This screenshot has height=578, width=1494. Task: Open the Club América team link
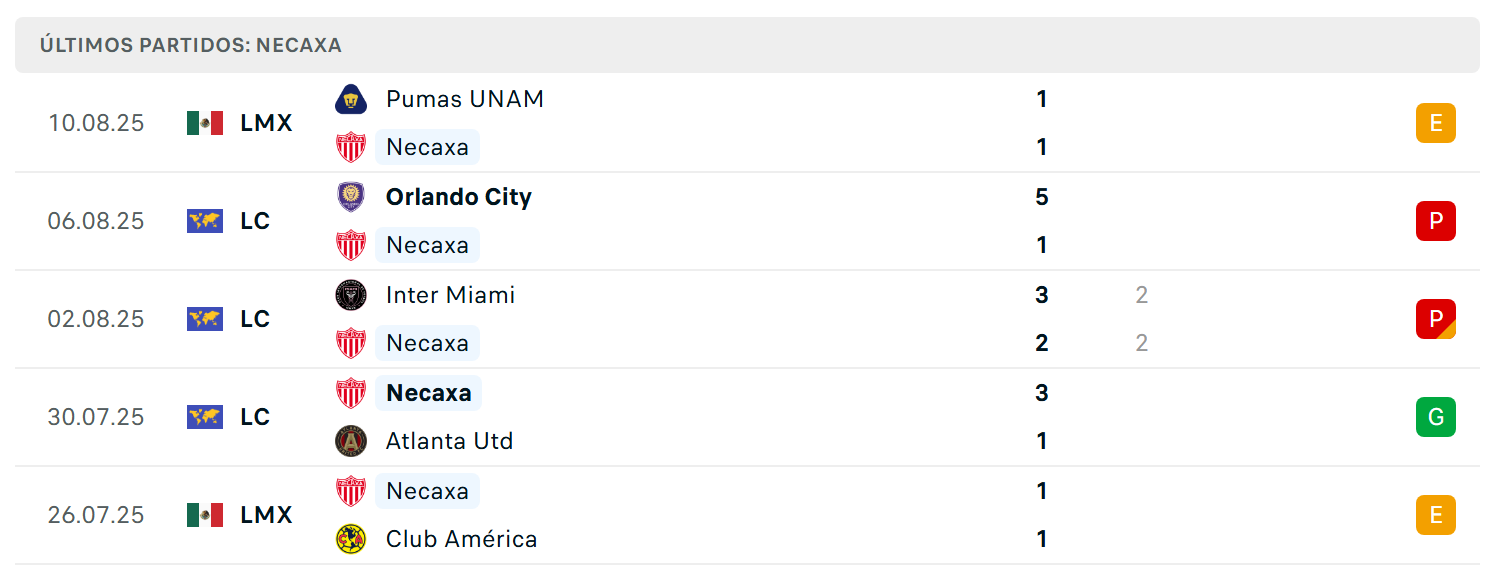click(x=462, y=539)
